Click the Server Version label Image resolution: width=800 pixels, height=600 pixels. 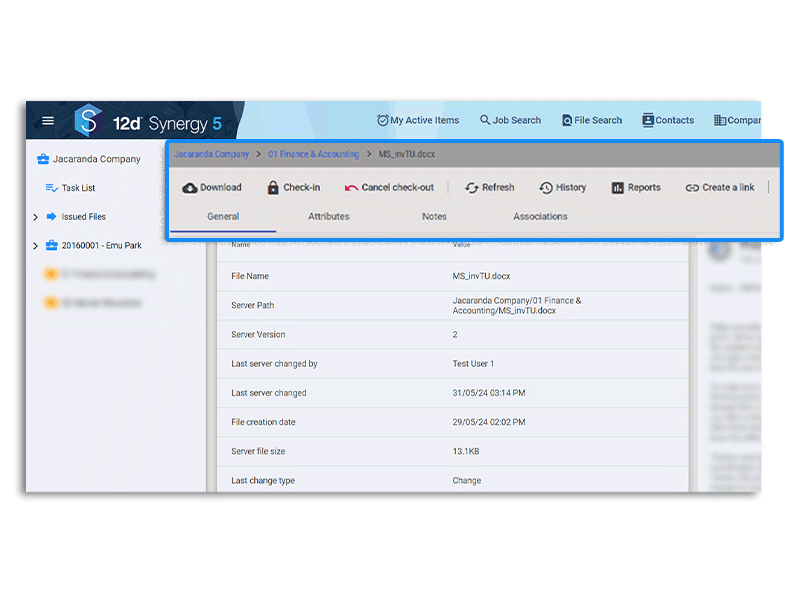click(258, 335)
